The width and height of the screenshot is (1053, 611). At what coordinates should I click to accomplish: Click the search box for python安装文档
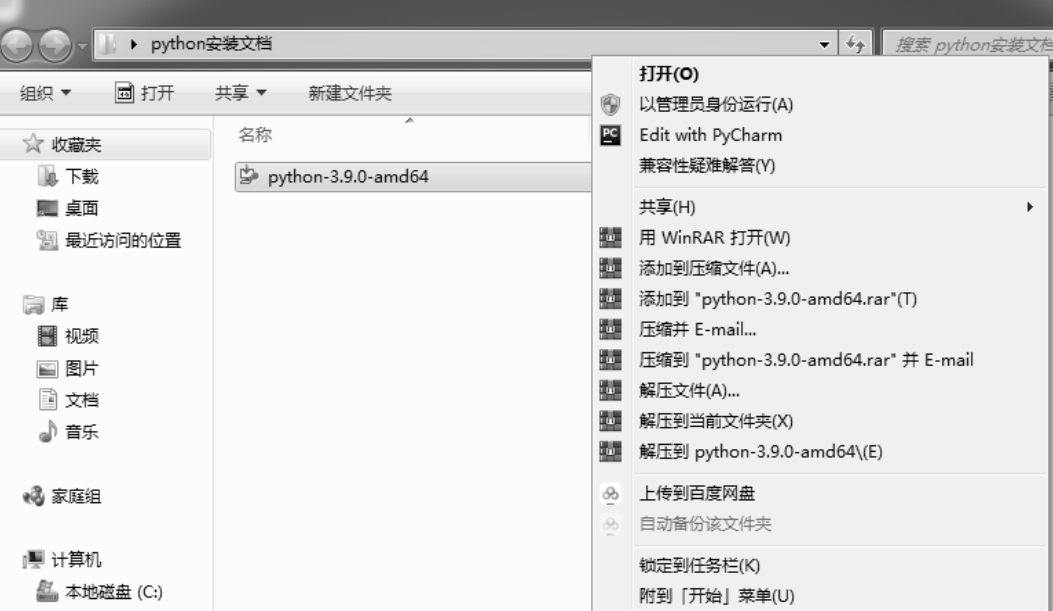click(967, 45)
